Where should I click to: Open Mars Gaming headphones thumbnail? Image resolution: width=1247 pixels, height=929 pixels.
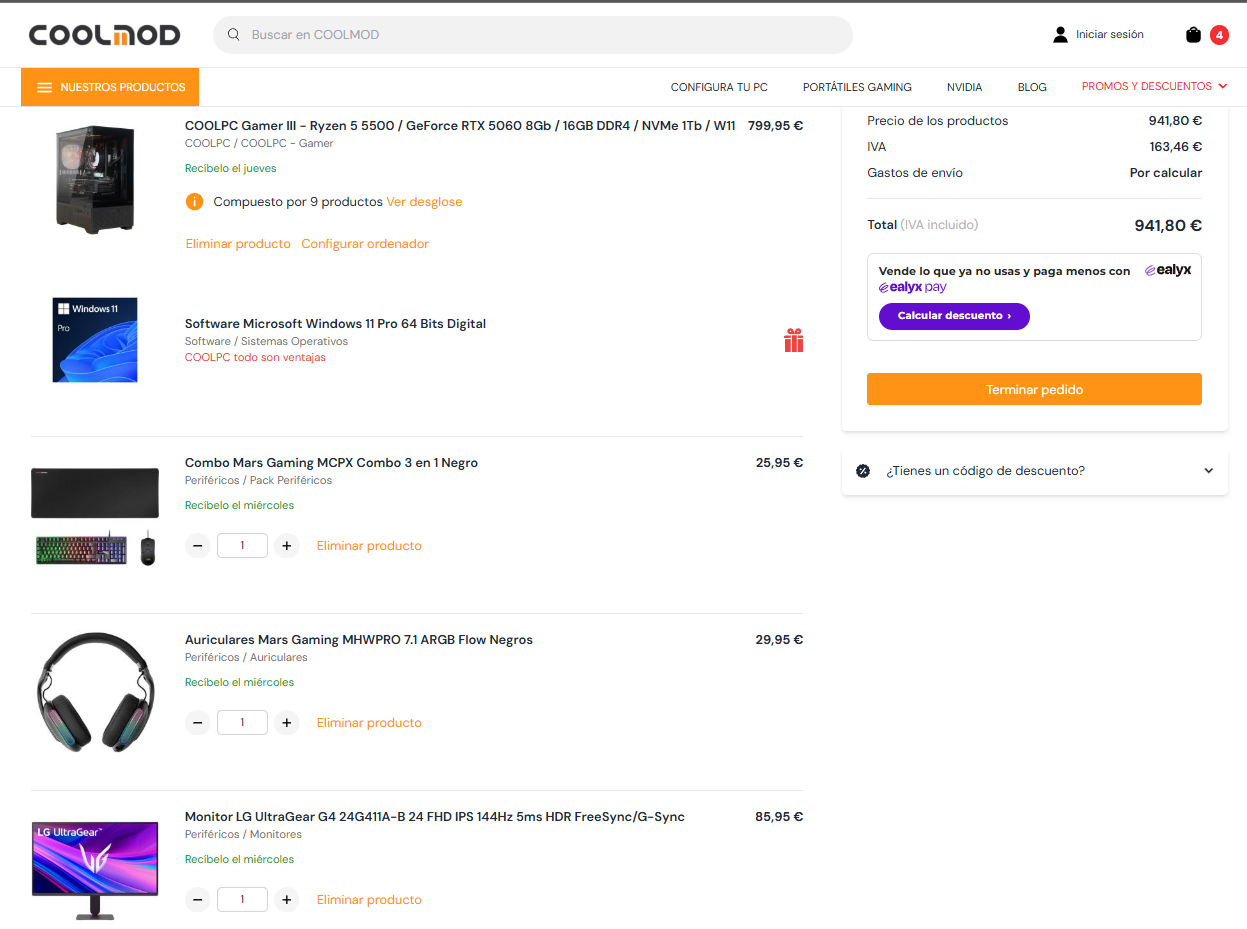point(95,692)
